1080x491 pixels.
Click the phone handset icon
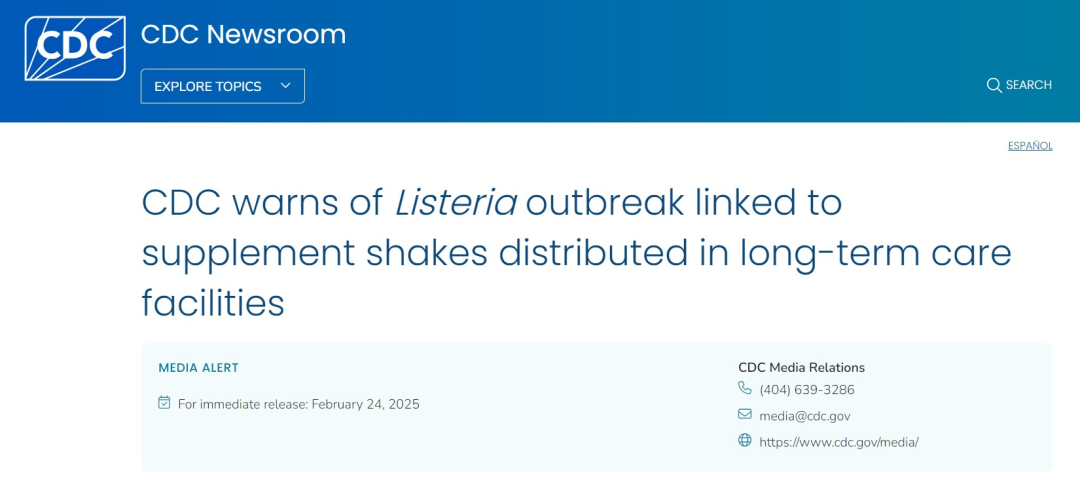pos(745,388)
